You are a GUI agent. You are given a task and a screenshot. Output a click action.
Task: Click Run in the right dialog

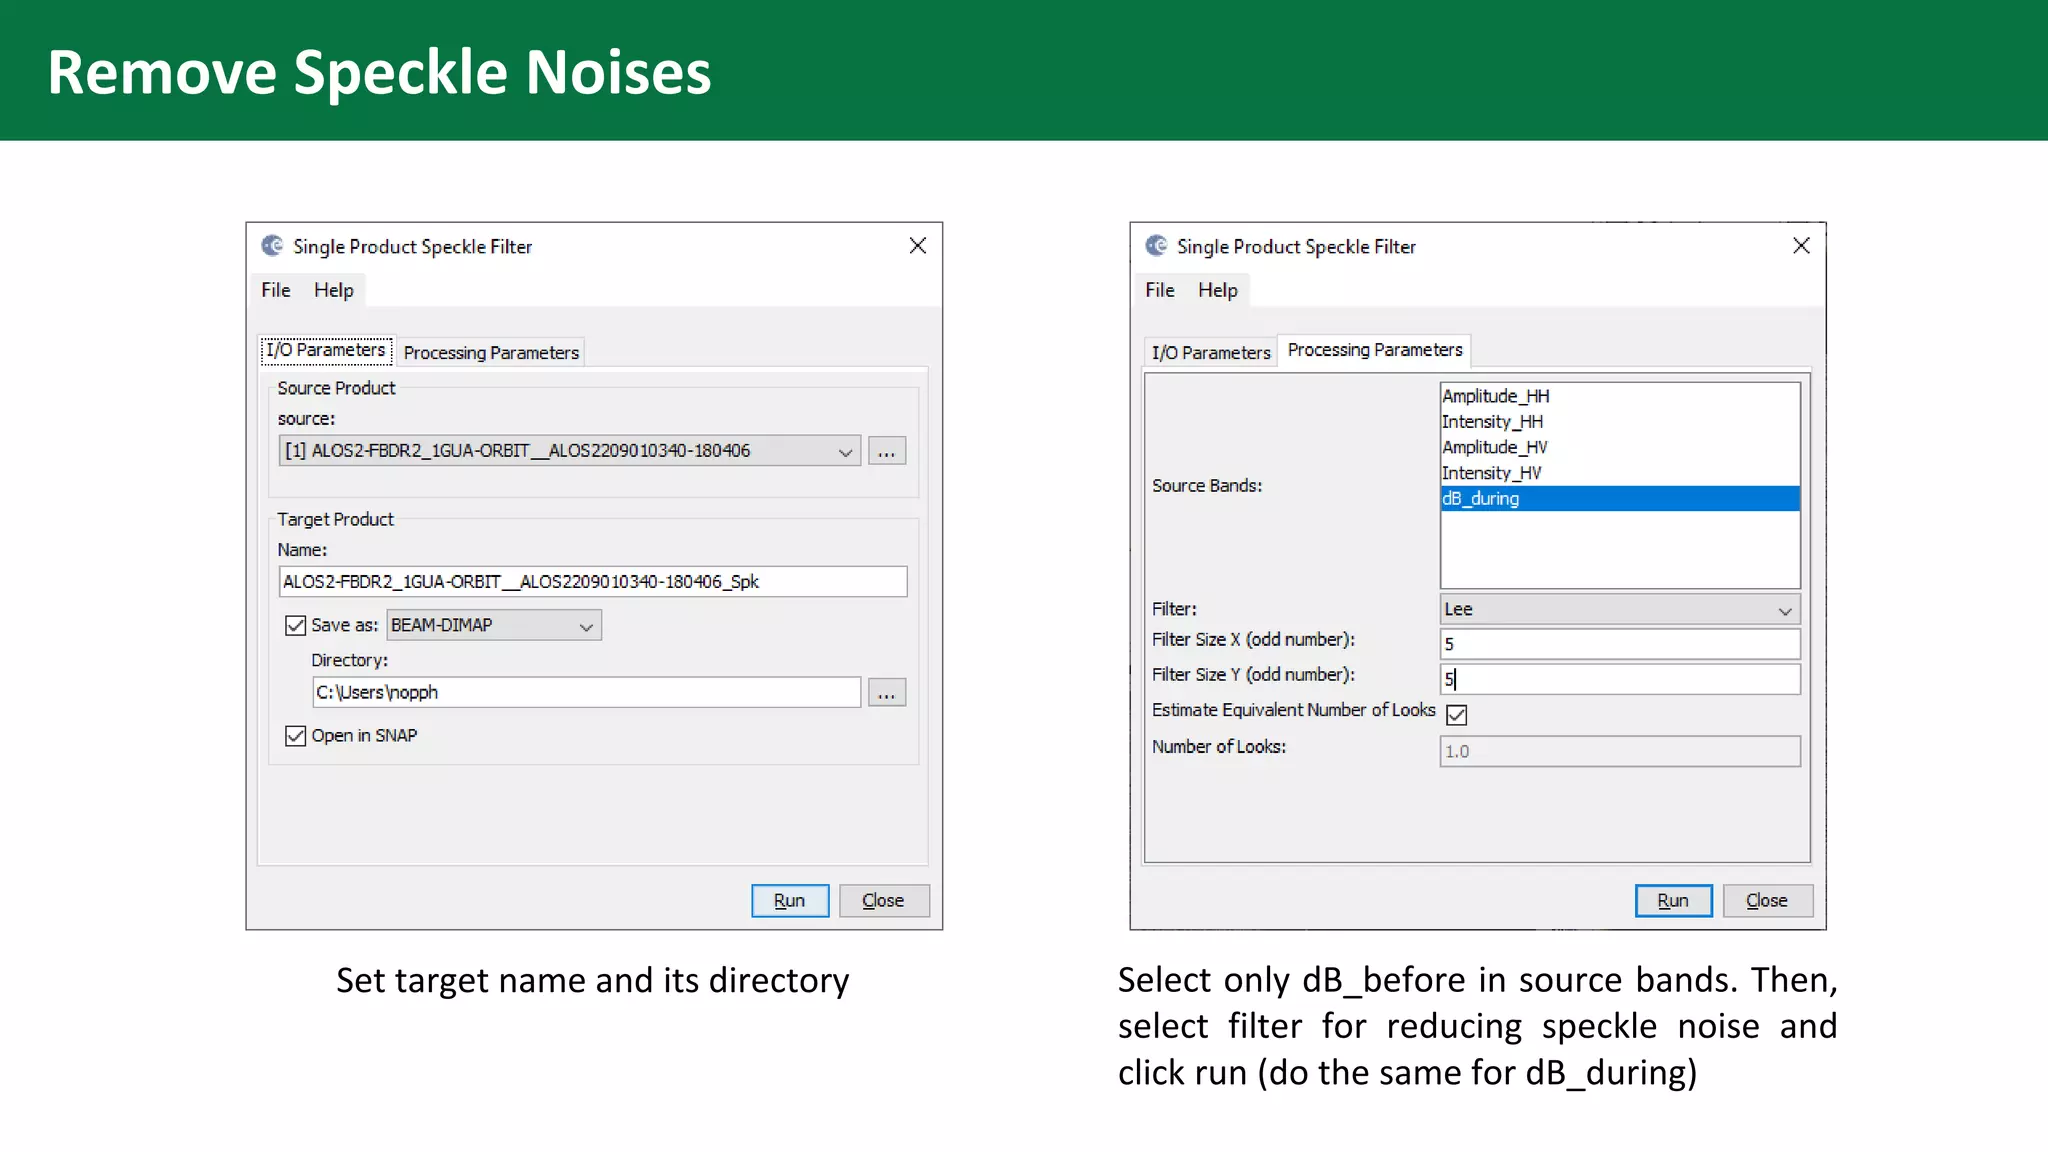pos(1674,901)
